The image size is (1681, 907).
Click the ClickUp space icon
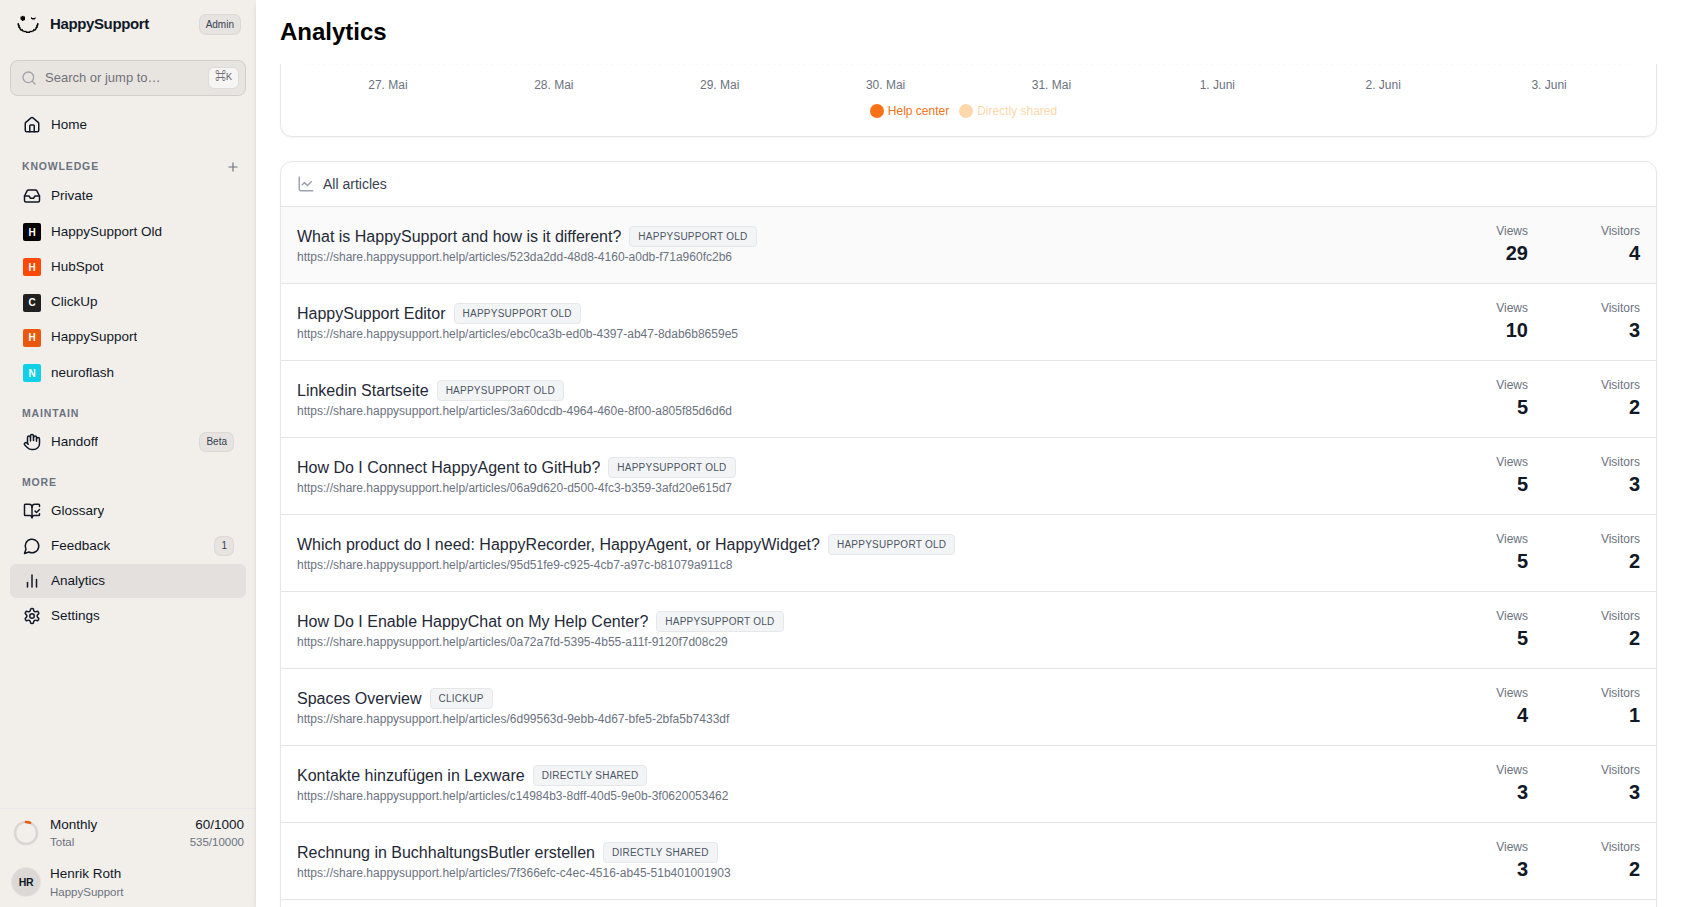[x=32, y=302]
